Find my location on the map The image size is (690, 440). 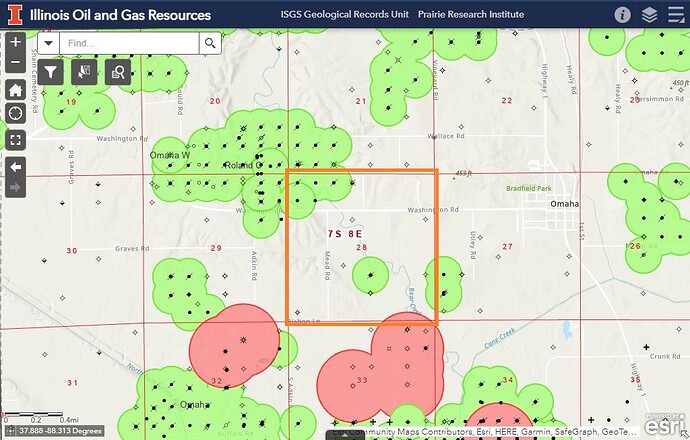[15, 114]
